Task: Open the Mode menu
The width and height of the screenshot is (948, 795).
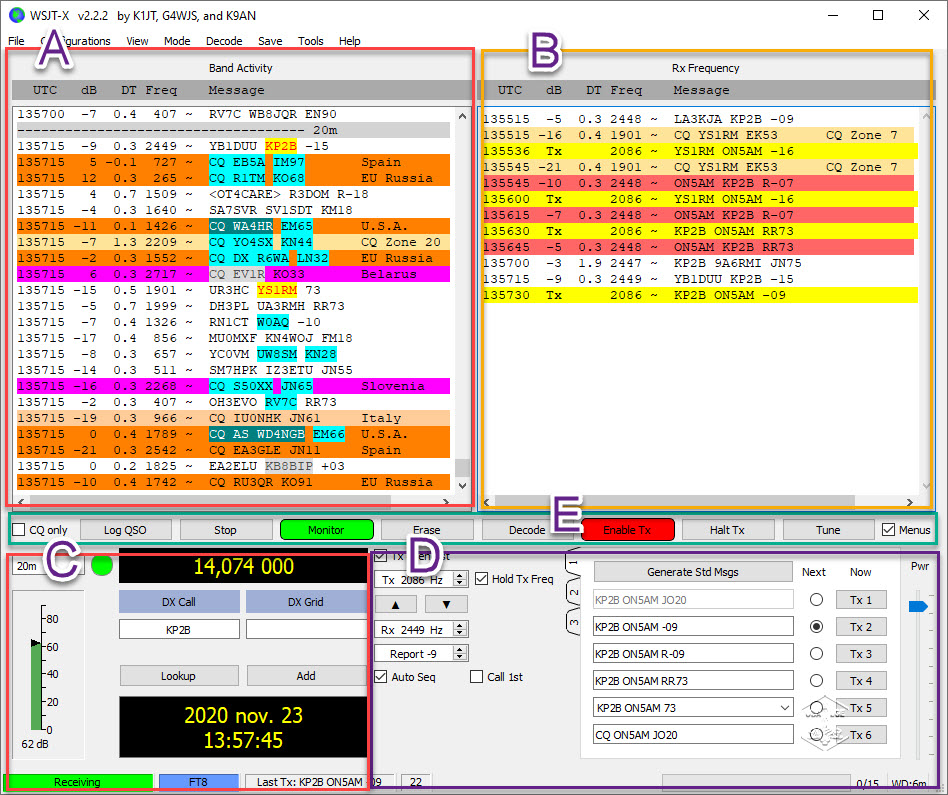Action: [x=177, y=41]
